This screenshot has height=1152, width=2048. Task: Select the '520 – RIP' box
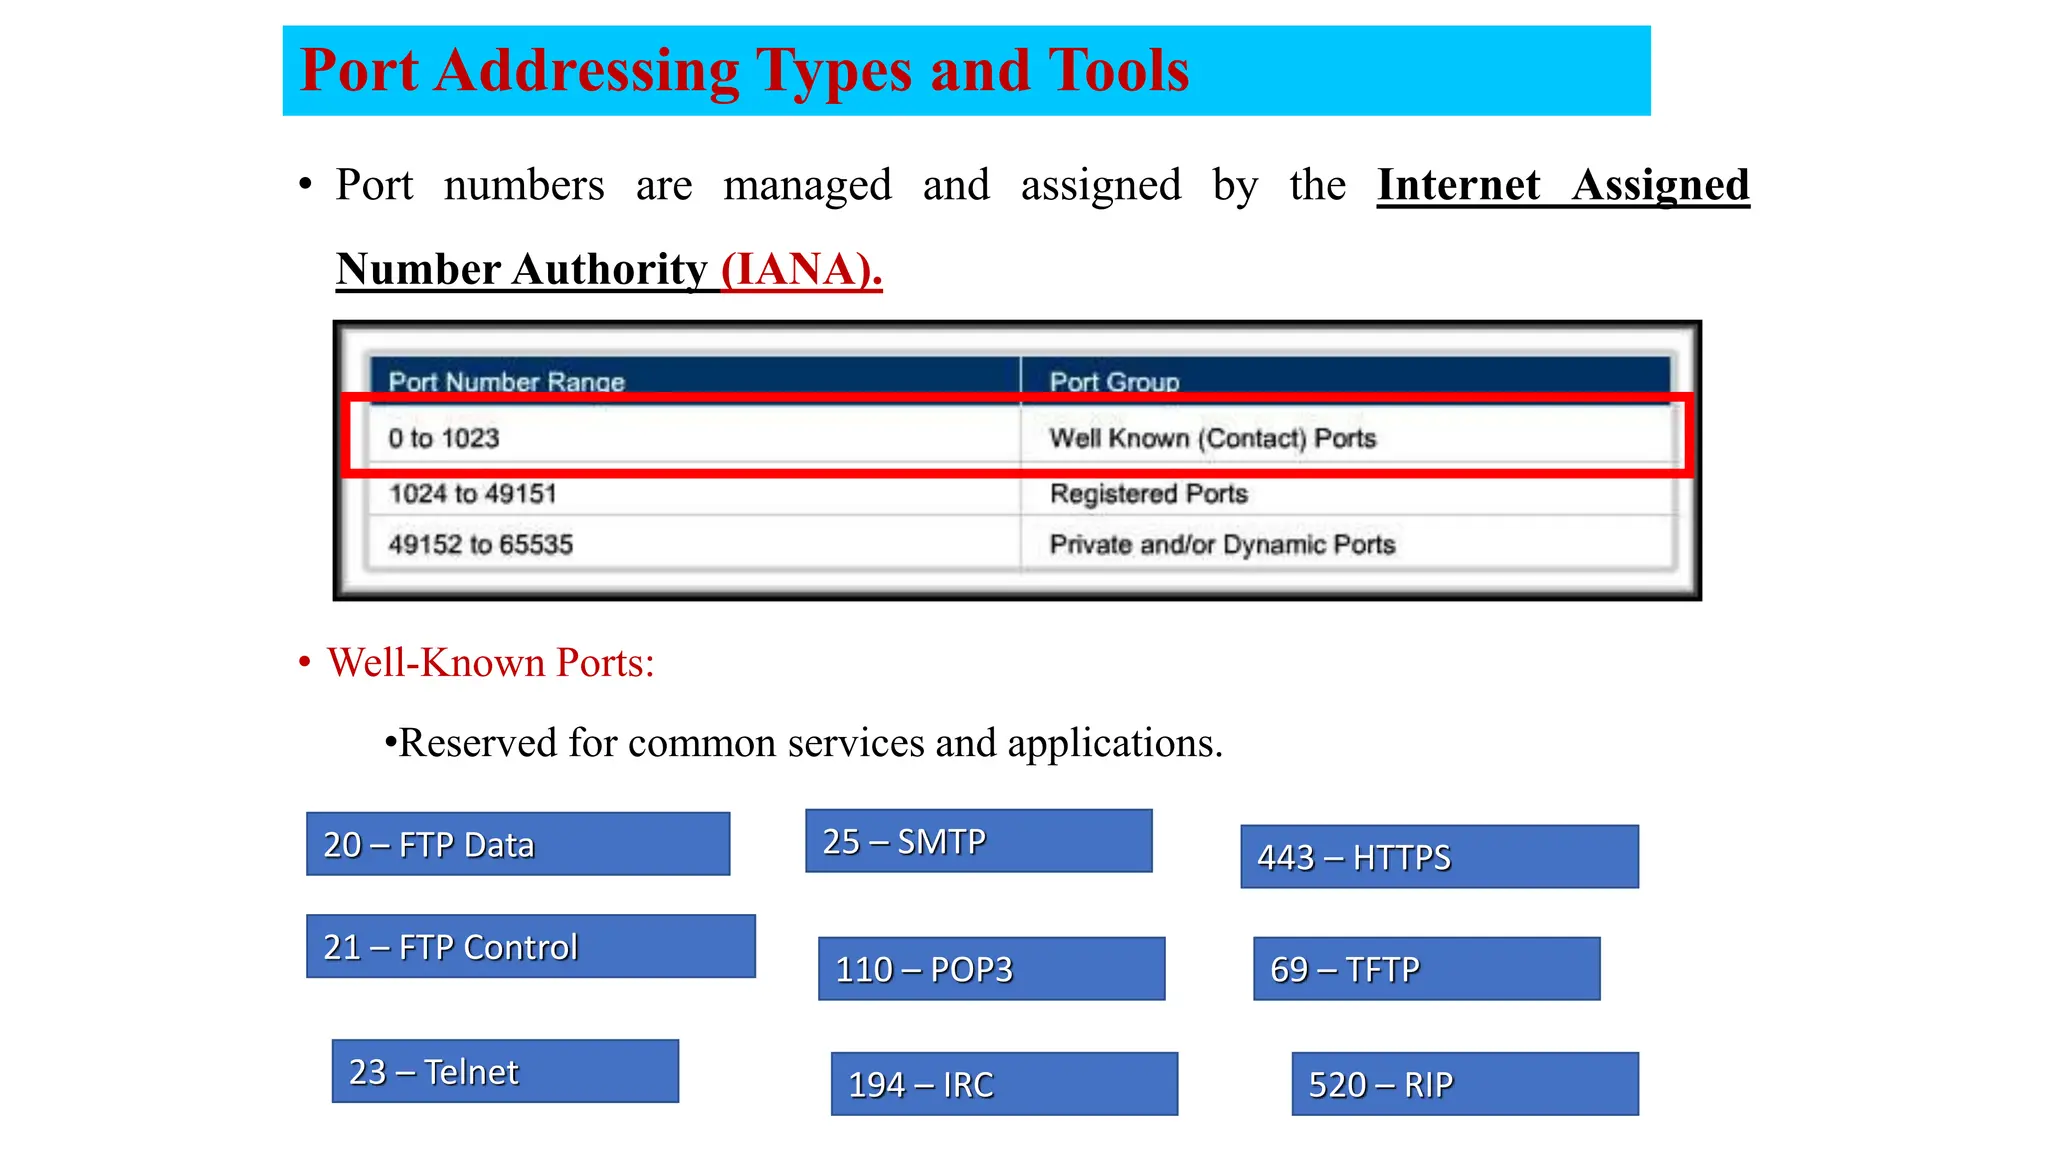(1465, 1084)
